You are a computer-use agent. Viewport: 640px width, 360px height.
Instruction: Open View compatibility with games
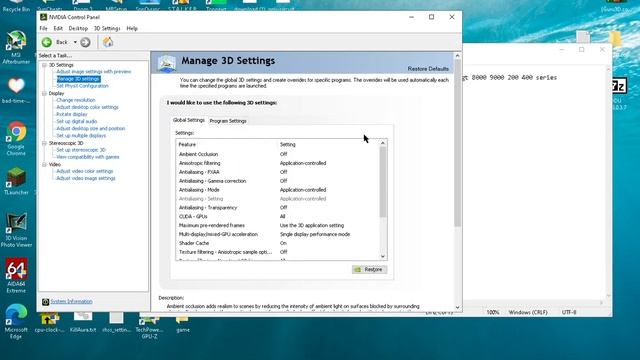pyautogui.click(x=88, y=157)
